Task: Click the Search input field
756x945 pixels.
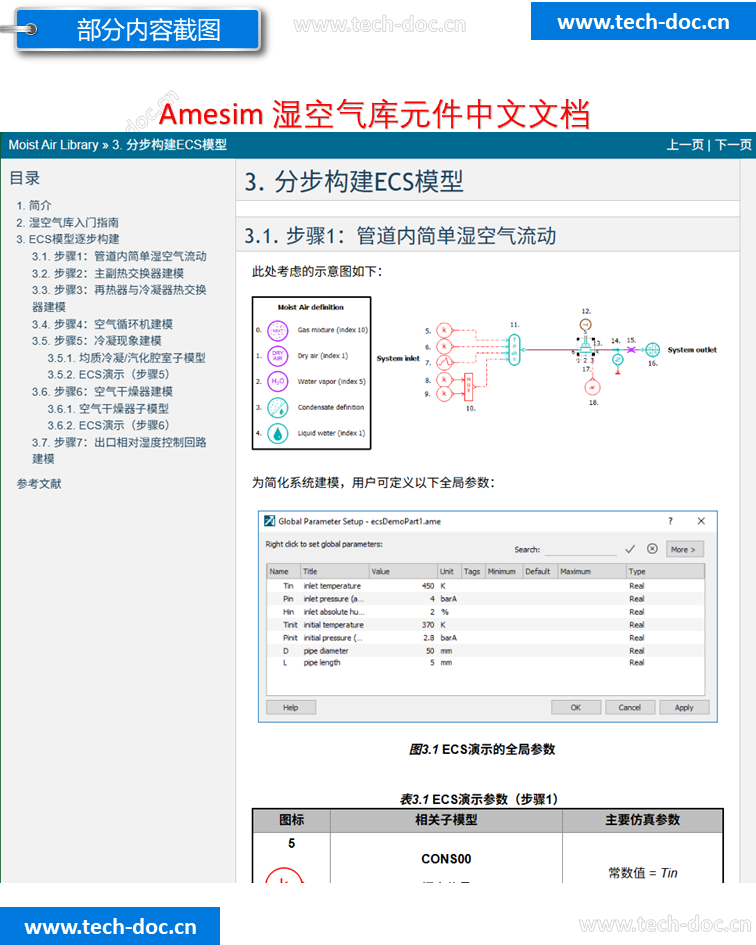Action: 581,549
